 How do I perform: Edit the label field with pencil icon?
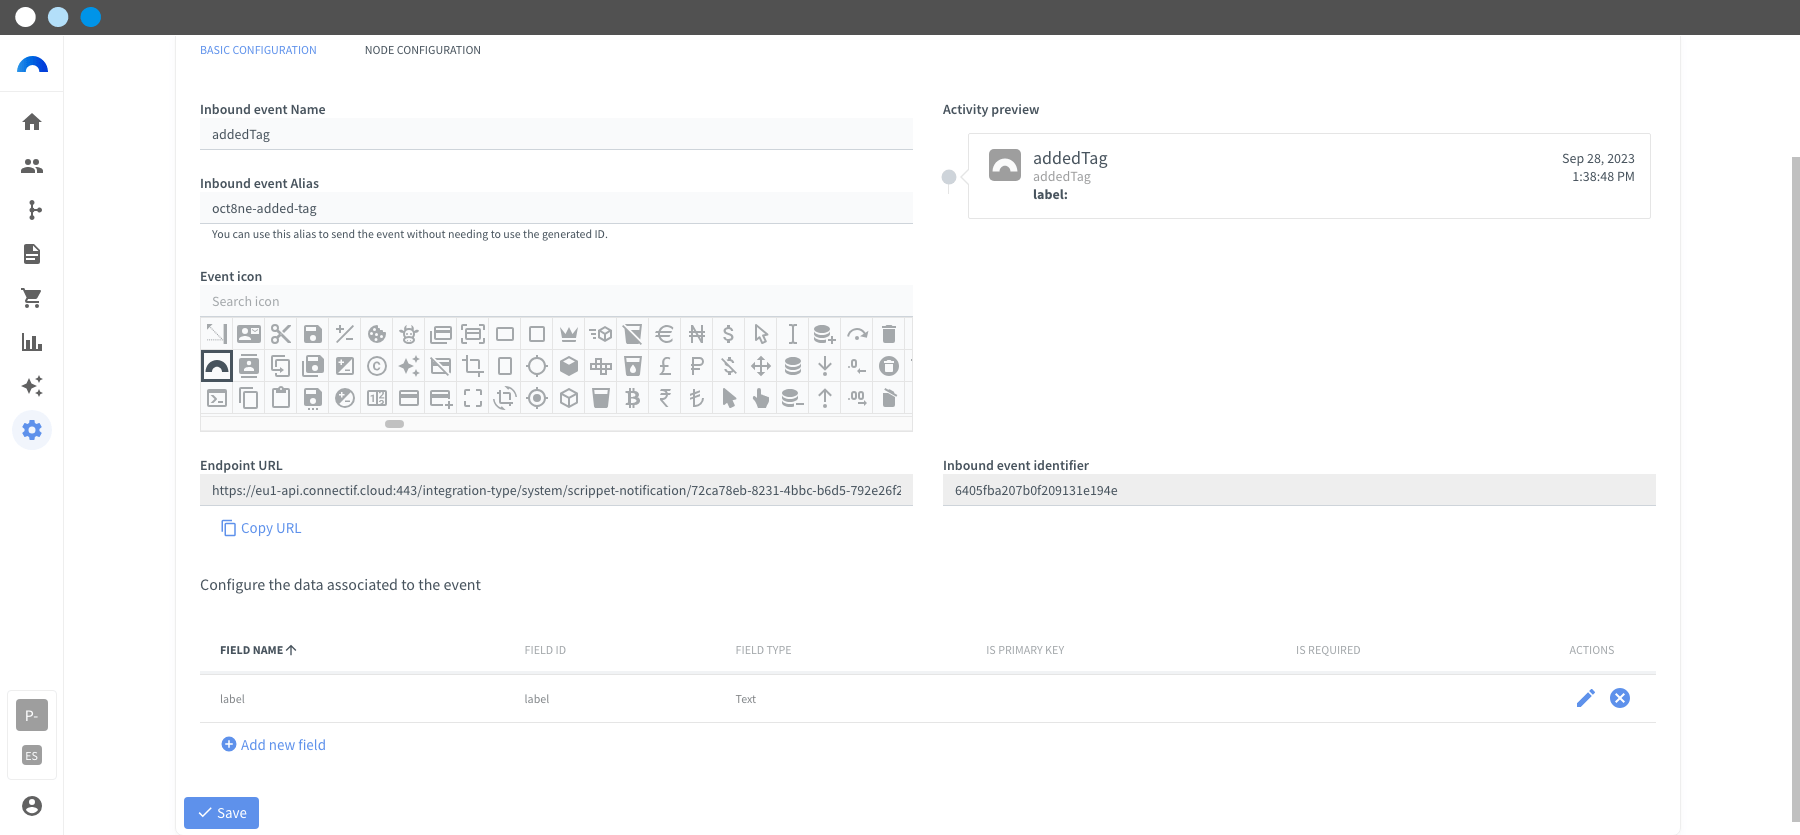[1586, 698]
